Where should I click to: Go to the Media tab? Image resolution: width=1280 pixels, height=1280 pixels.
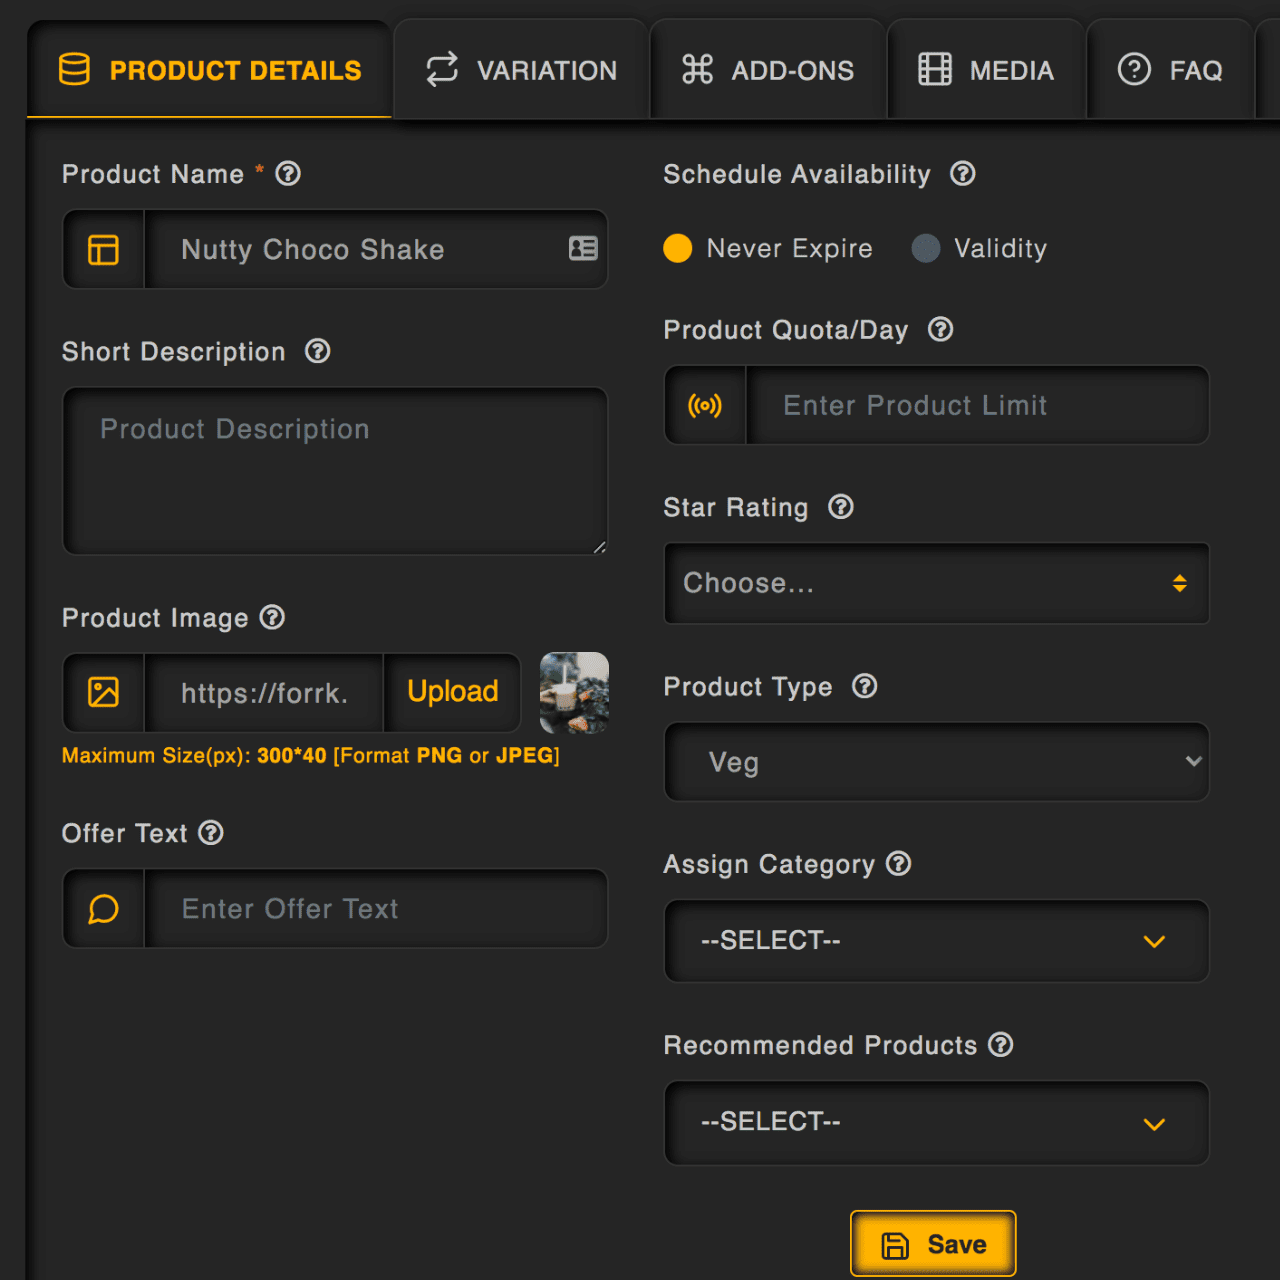[986, 70]
